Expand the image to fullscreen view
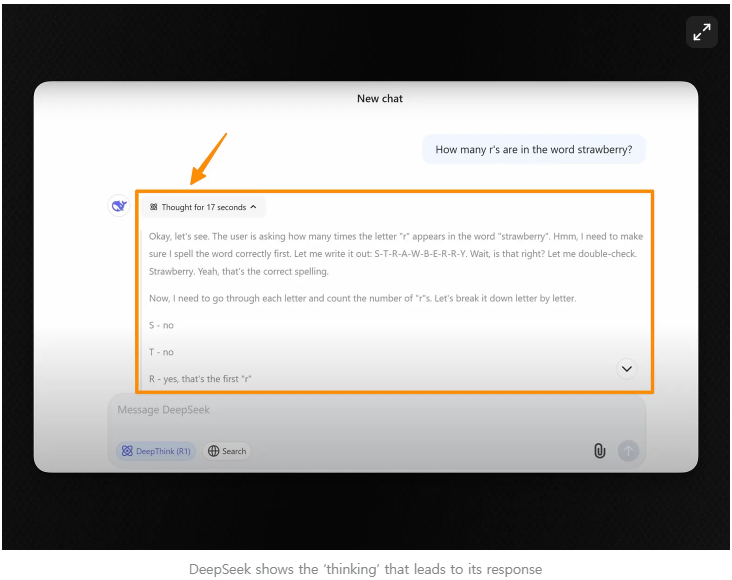 click(702, 32)
